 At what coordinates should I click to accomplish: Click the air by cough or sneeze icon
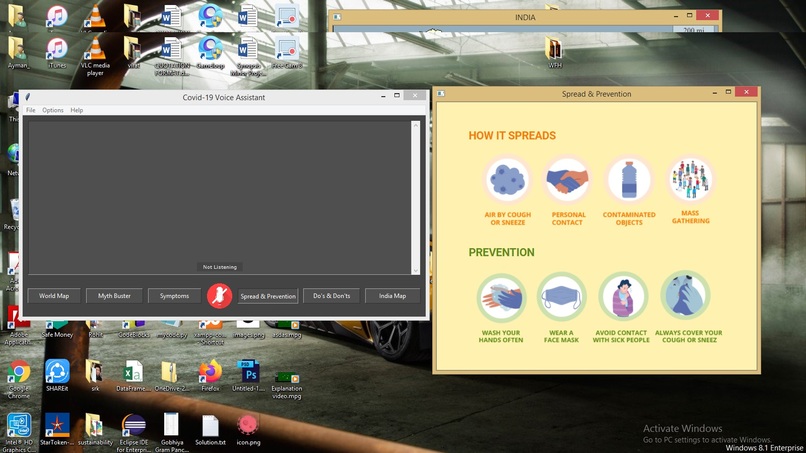(507, 180)
